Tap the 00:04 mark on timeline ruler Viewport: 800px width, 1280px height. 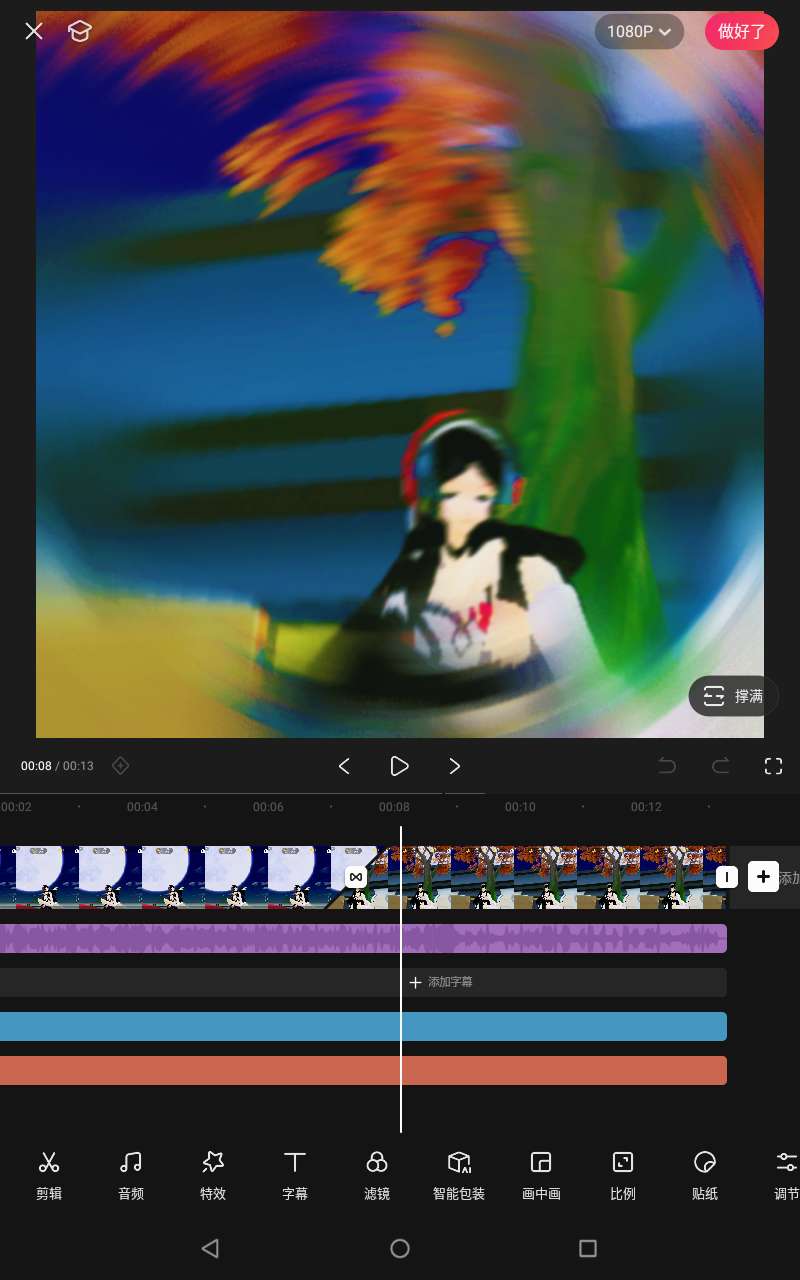click(142, 807)
